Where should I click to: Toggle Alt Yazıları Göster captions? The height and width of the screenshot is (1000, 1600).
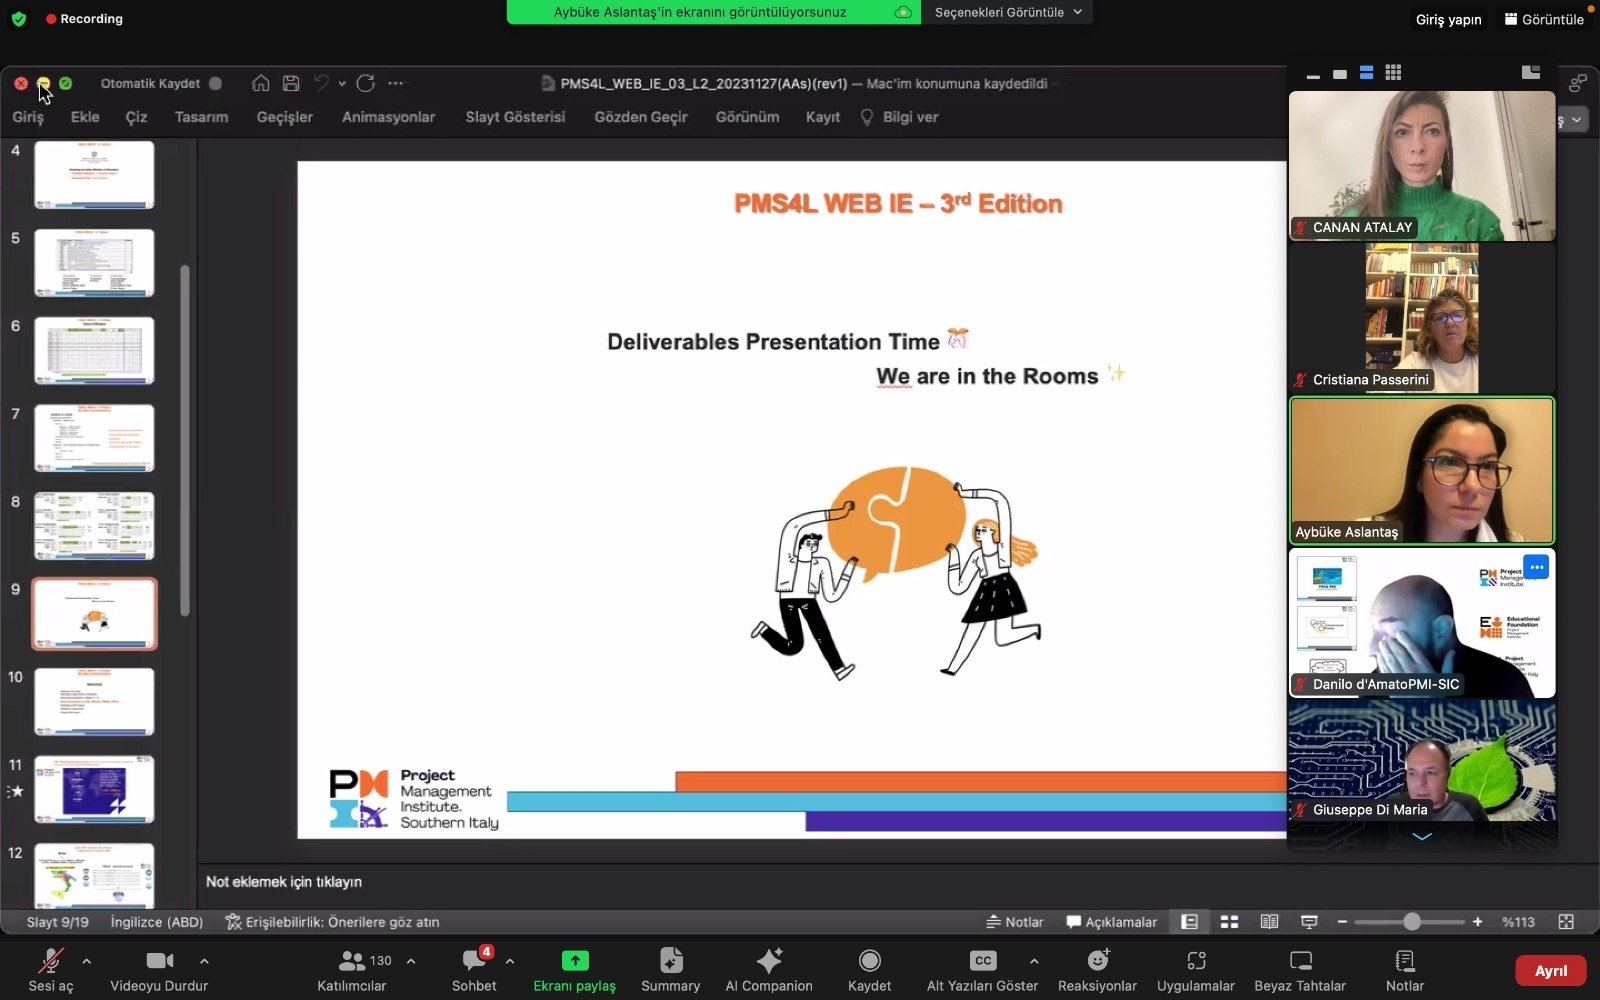[x=983, y=970]
